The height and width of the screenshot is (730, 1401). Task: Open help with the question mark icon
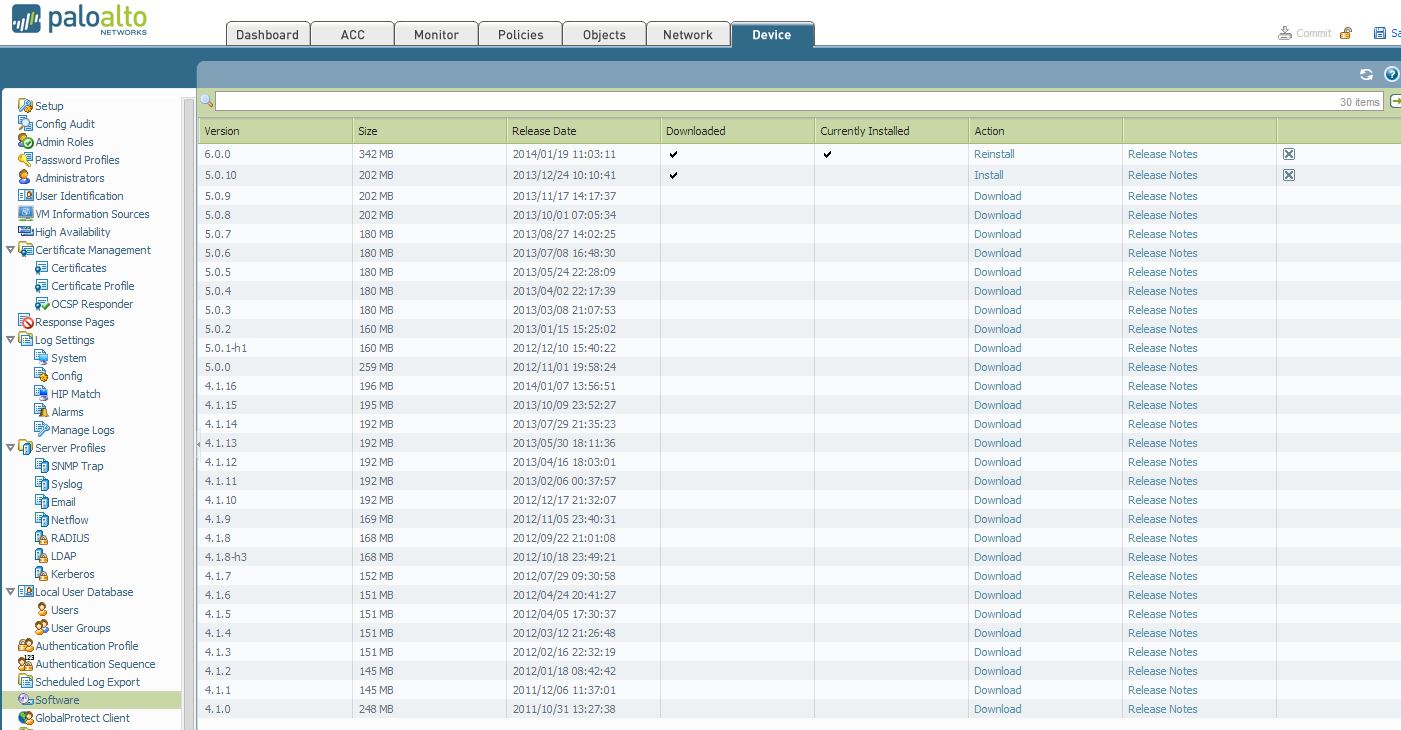pos(1391,74)
